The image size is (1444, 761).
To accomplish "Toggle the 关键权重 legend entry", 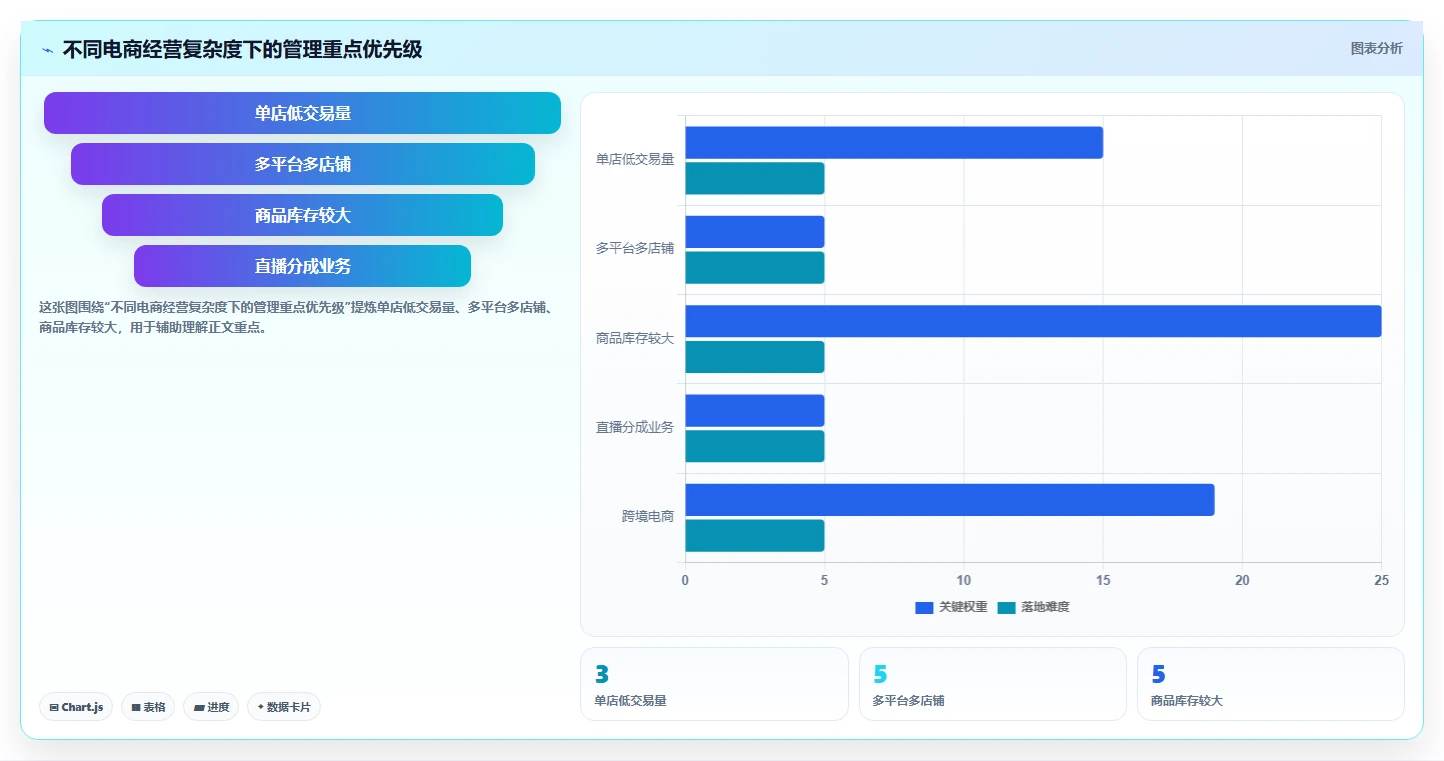I will pos(951,607).
